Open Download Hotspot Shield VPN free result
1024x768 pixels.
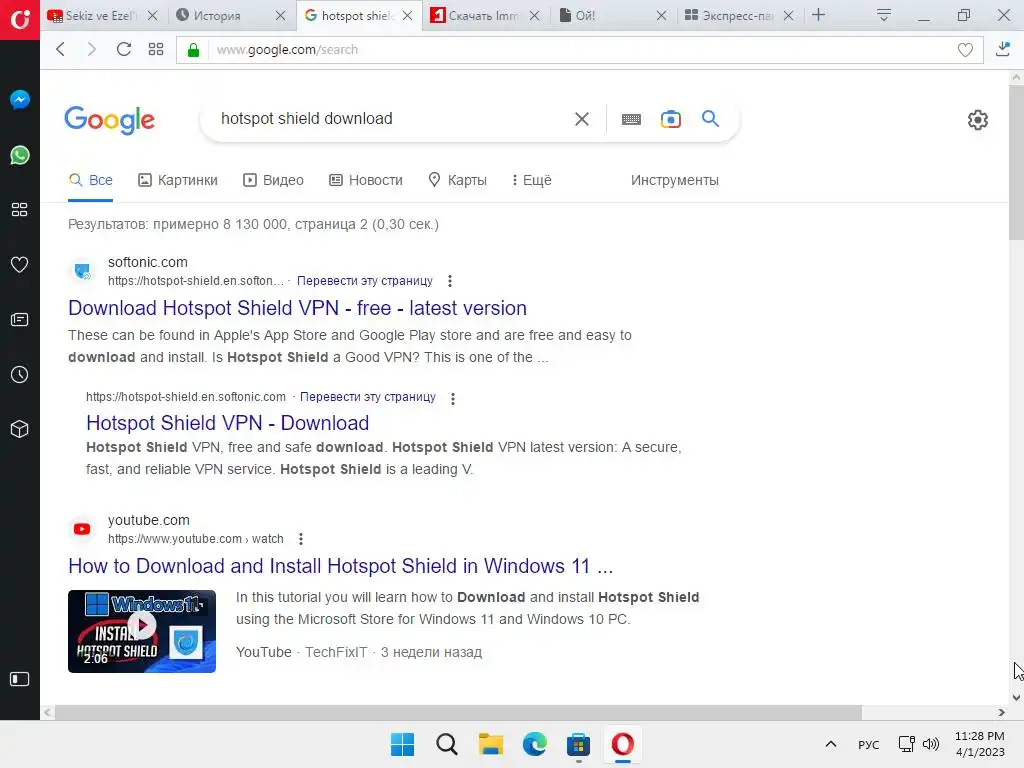click(297, 308)
